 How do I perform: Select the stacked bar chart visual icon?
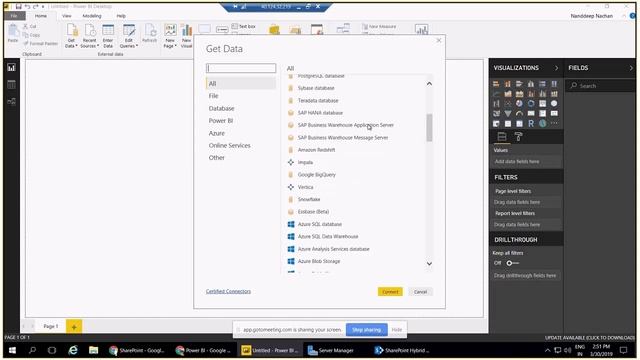pos(496,84)
